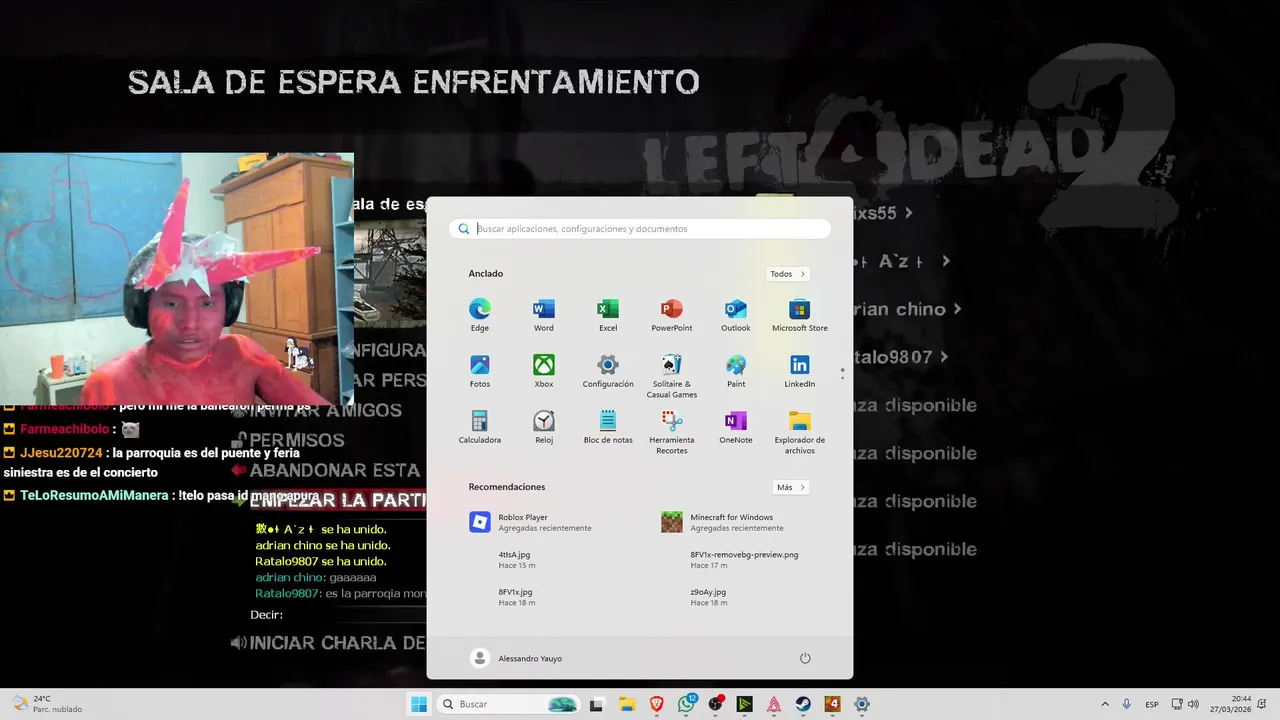Open Bloc de notas
This screenshot has width=1280, height=720.
tap(608, 427)
